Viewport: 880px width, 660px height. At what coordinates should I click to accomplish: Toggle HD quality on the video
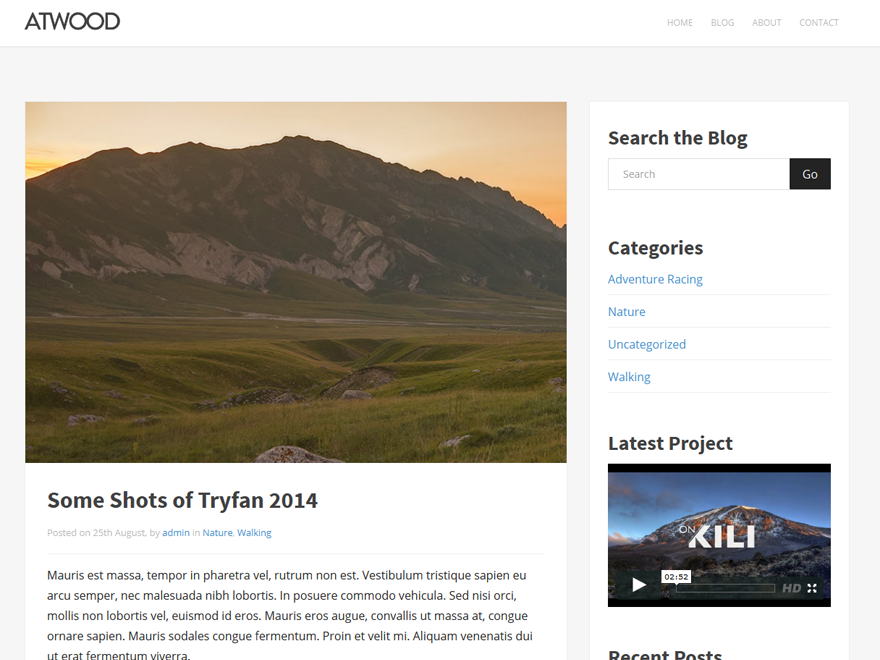point(791,588)
